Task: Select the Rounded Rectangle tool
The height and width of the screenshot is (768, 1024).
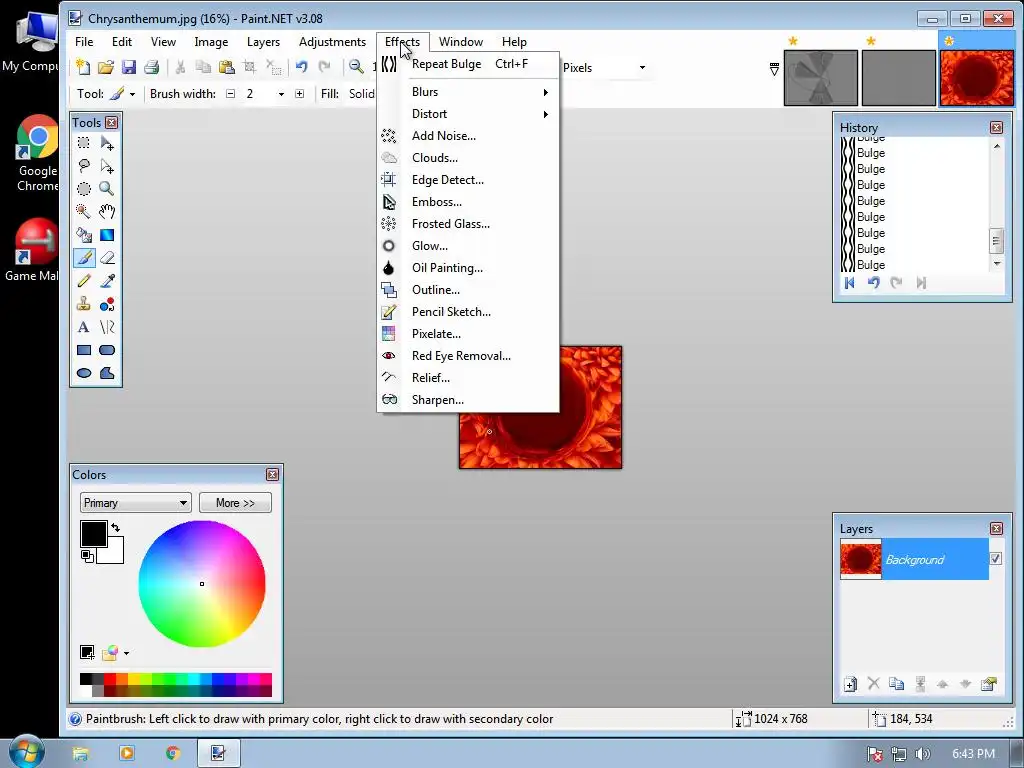Action: pos(107,350)
